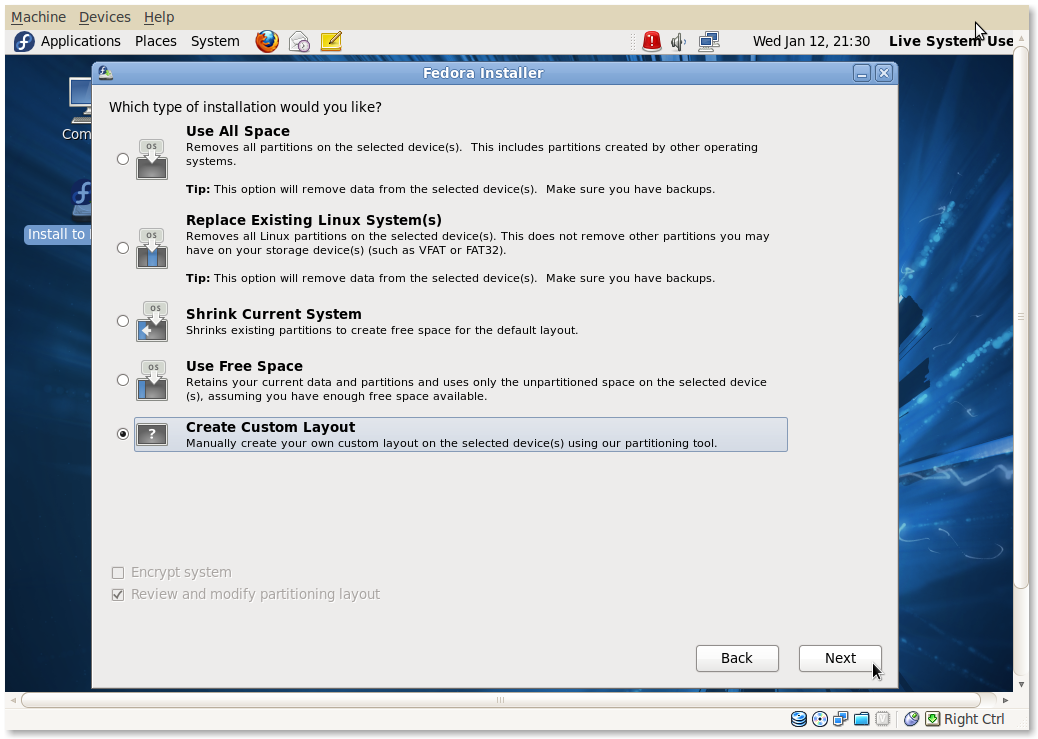1038x739 pixels.
Task: Click the VirtualBox display status icon
Action: tap(882, 719)
